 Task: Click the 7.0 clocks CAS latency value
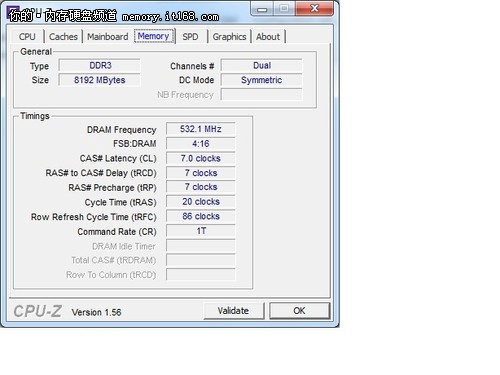point(201,158)
